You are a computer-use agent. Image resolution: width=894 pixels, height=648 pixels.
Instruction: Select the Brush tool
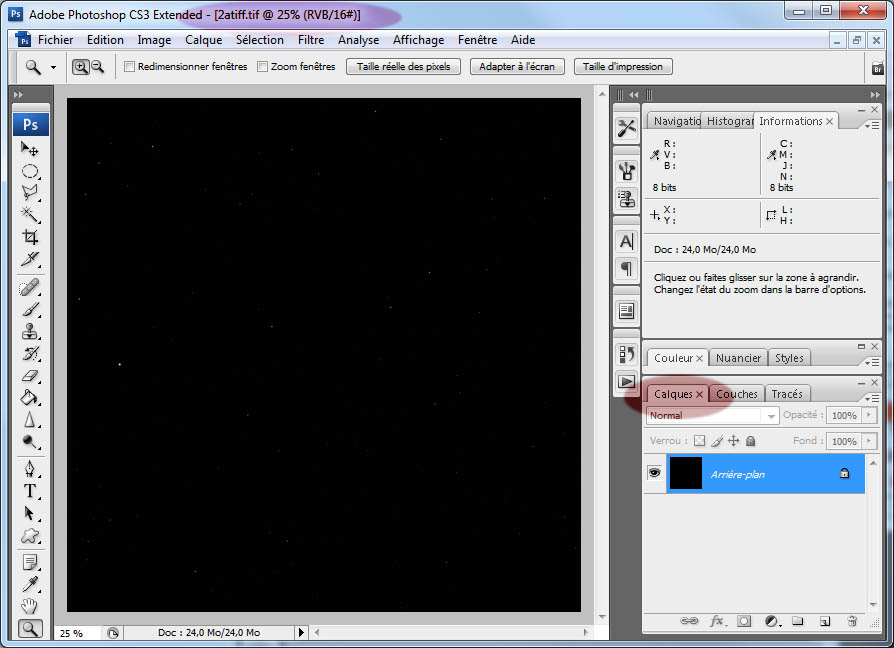point(30,309)
